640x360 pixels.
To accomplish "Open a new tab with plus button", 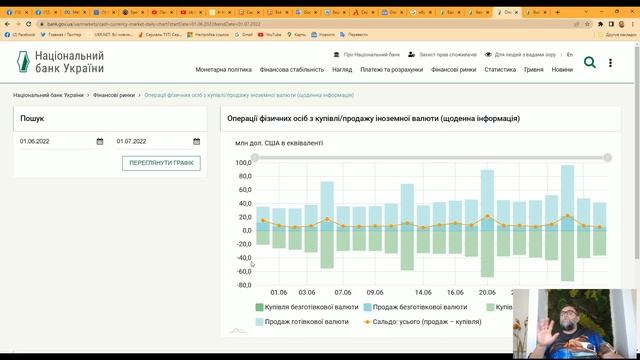I will [558, 12].
